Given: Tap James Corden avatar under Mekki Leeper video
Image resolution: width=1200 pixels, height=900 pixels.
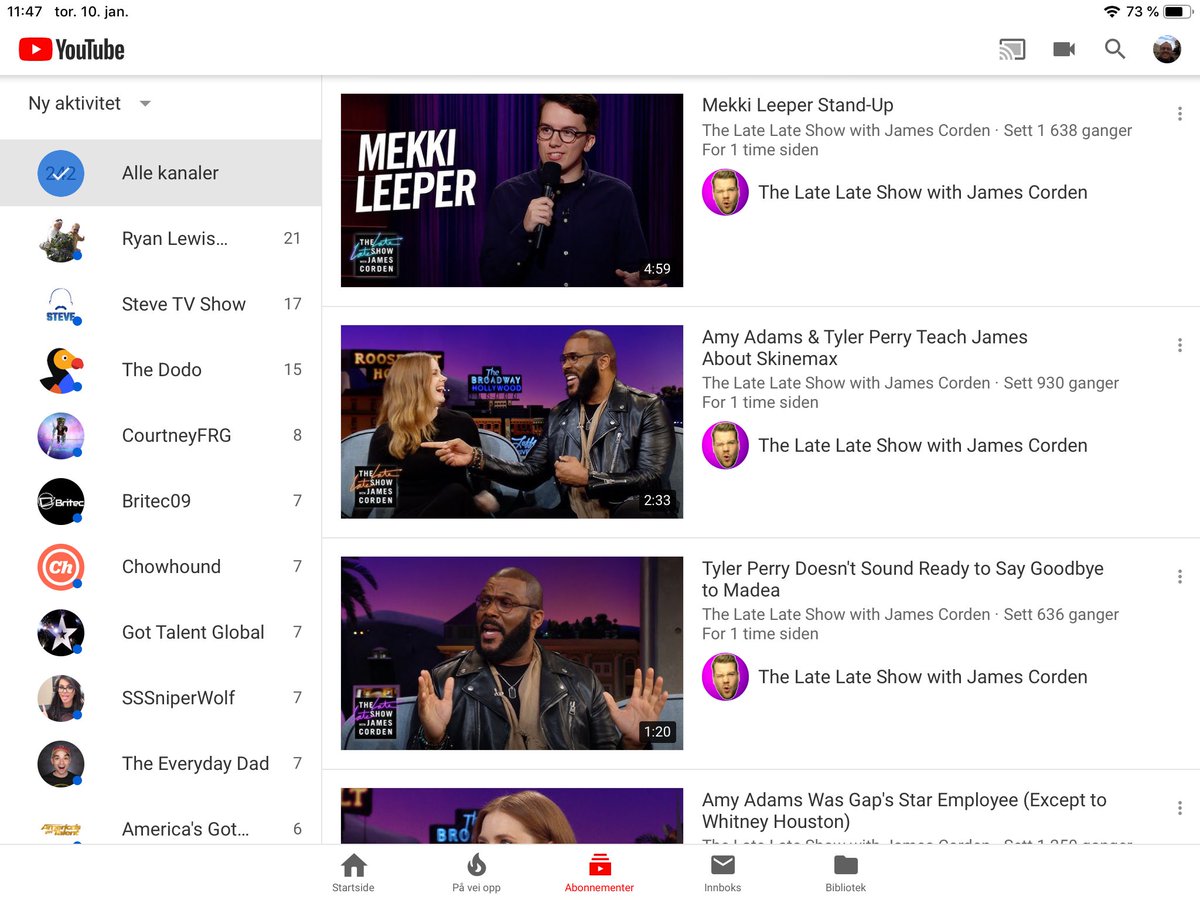Looking at the screenshot, I should point(725,192).
